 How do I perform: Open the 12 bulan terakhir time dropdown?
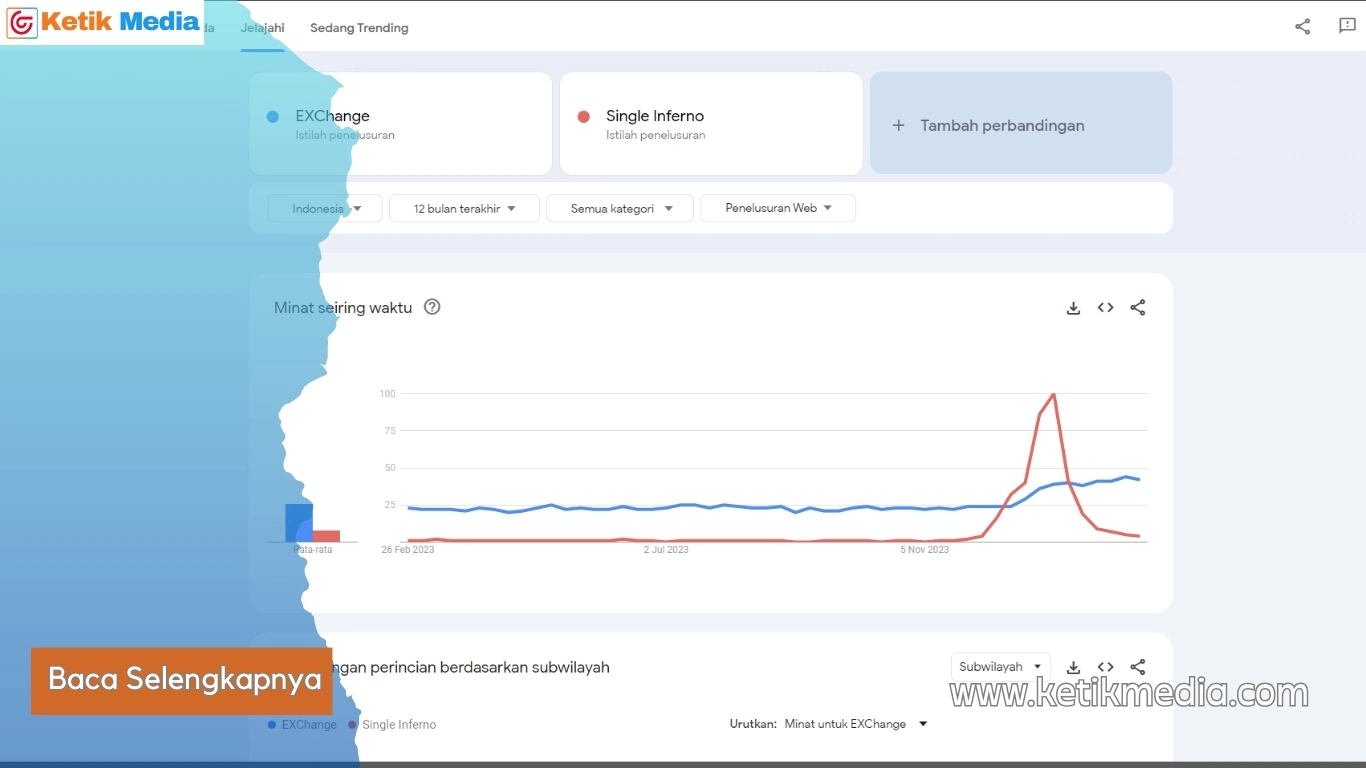click(464, 208)
